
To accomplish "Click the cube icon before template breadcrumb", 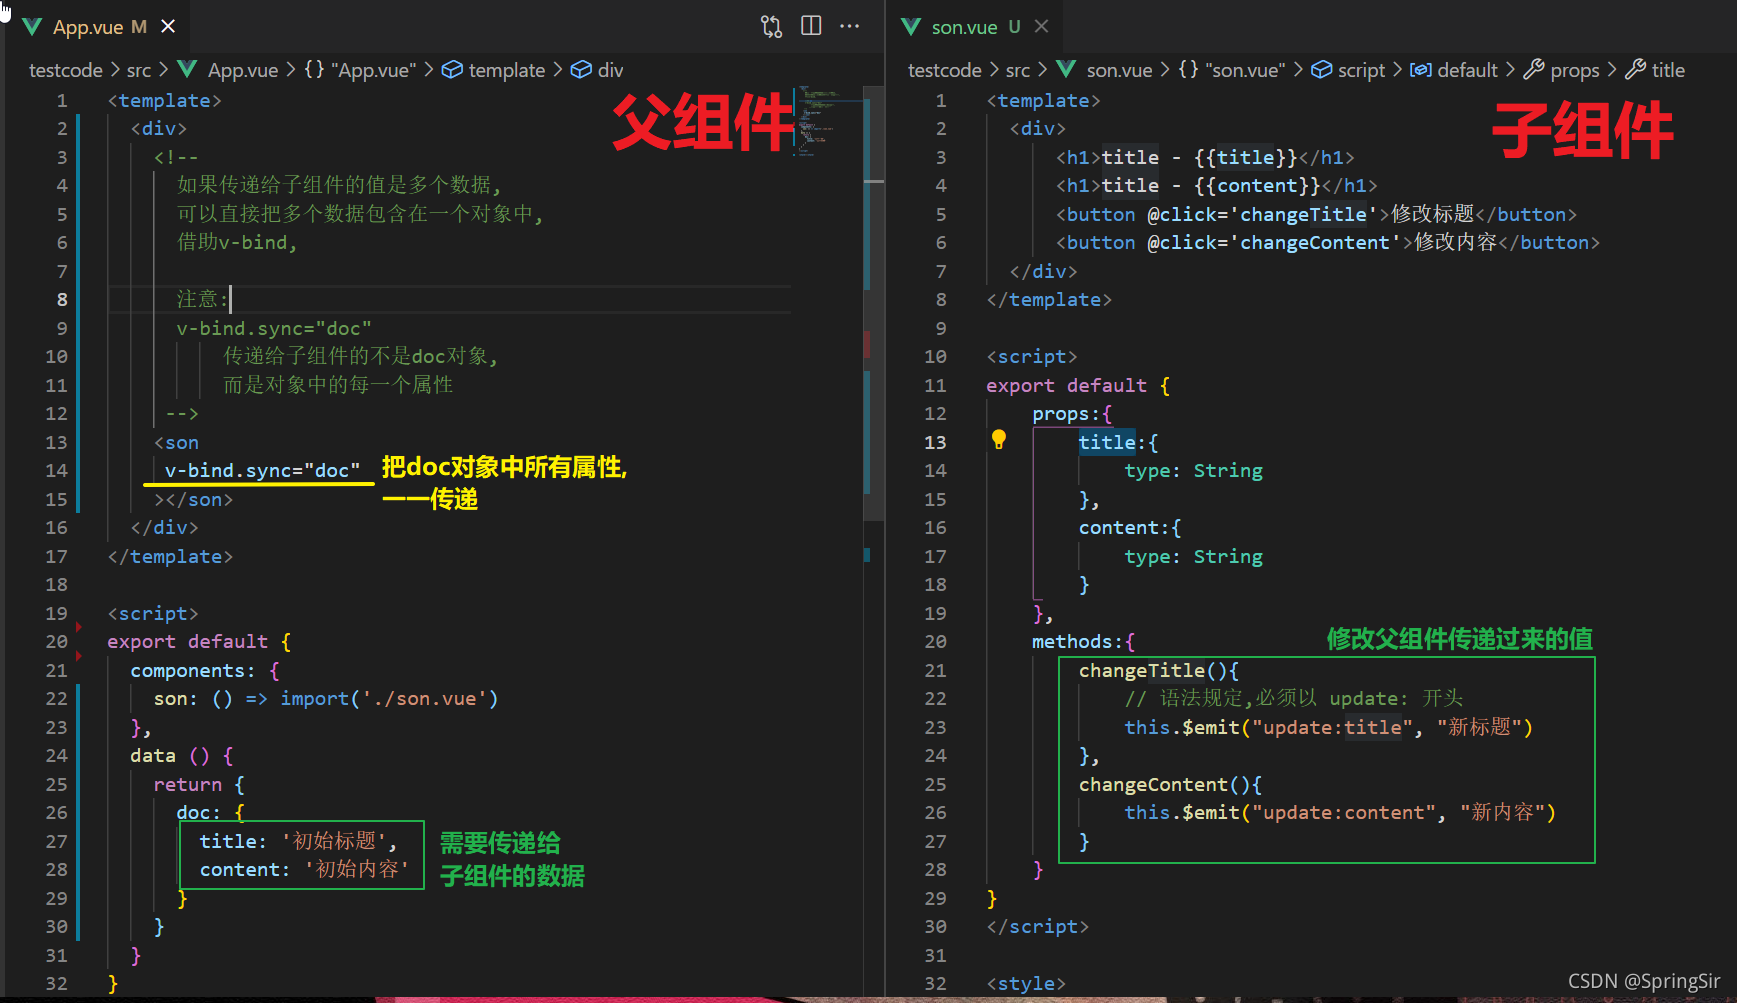I will coord(452,70).
